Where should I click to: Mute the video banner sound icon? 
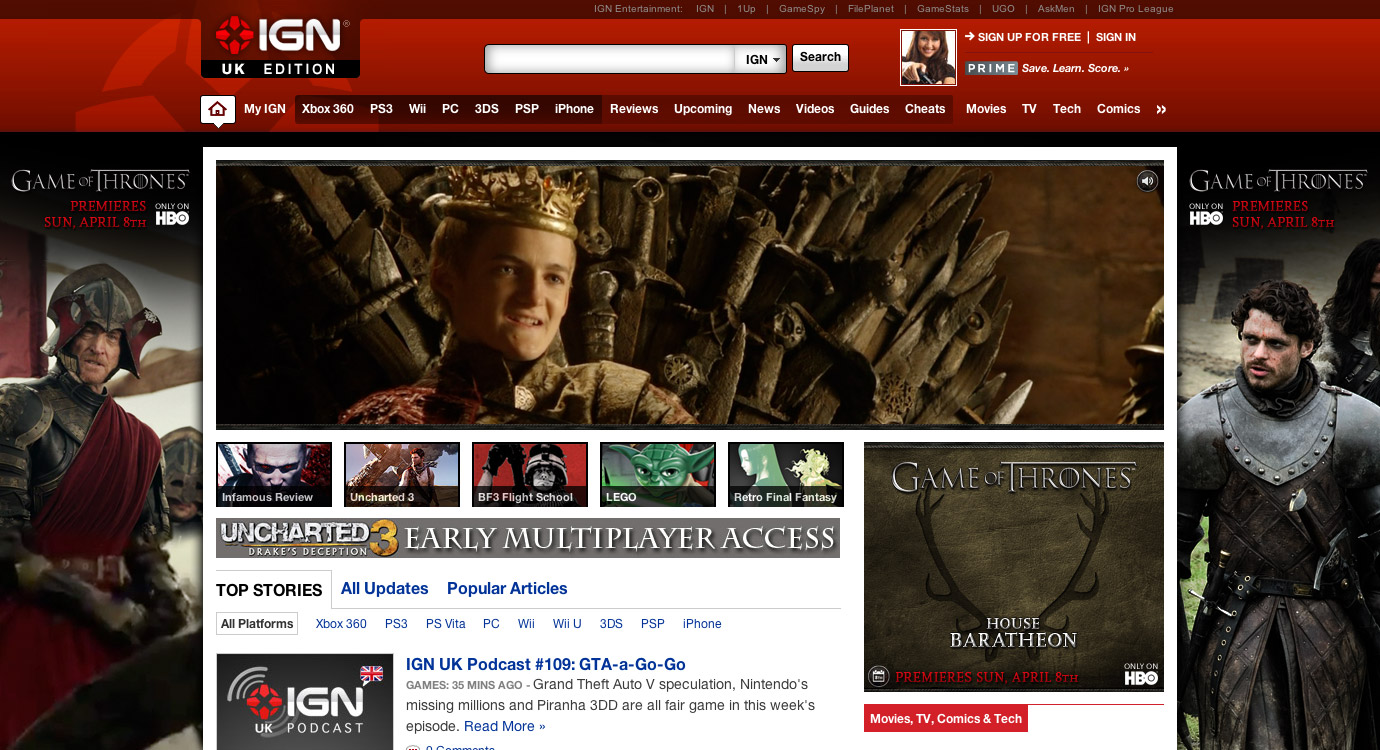(x=1147, y=181)
